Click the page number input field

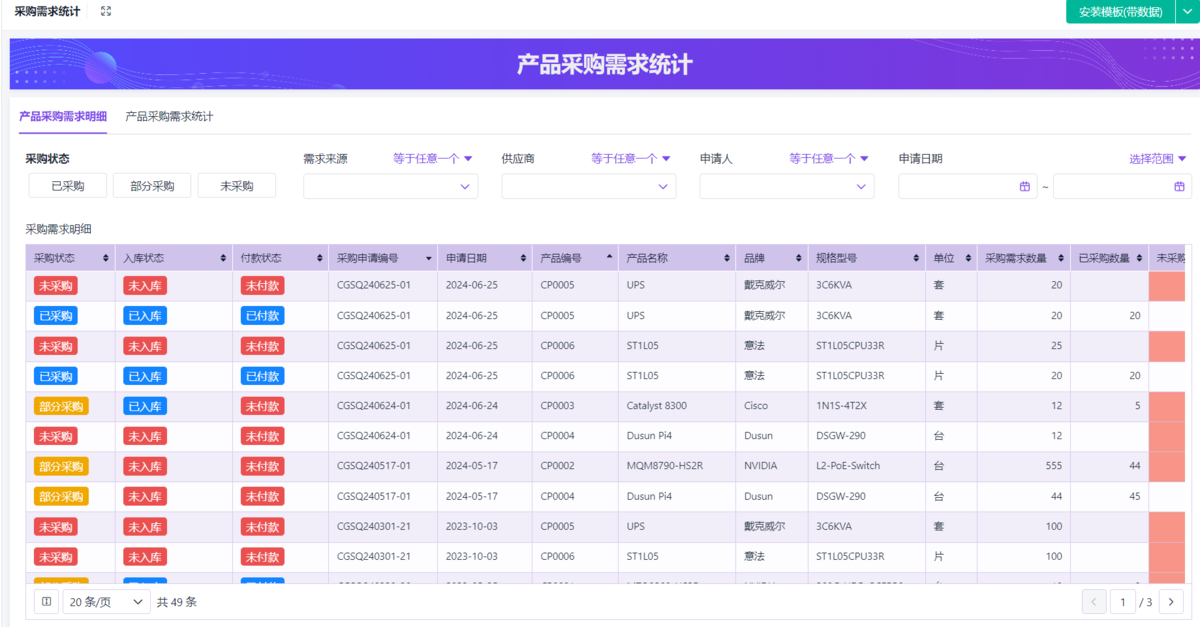(1122, 602)
